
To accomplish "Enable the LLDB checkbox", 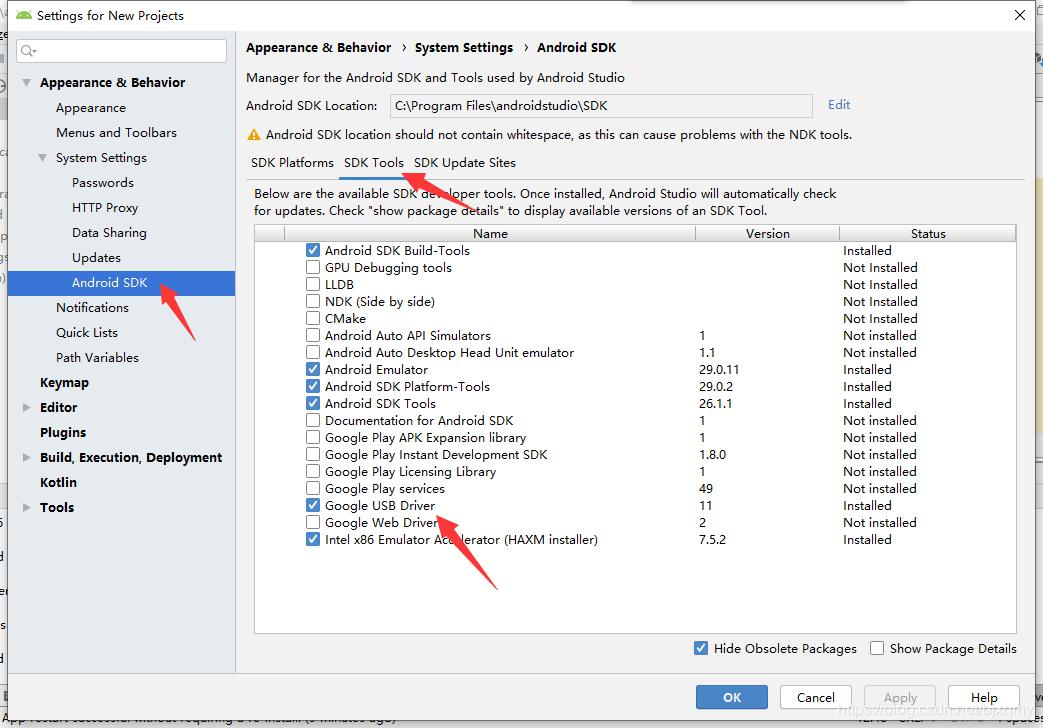I will click(313, 284).
